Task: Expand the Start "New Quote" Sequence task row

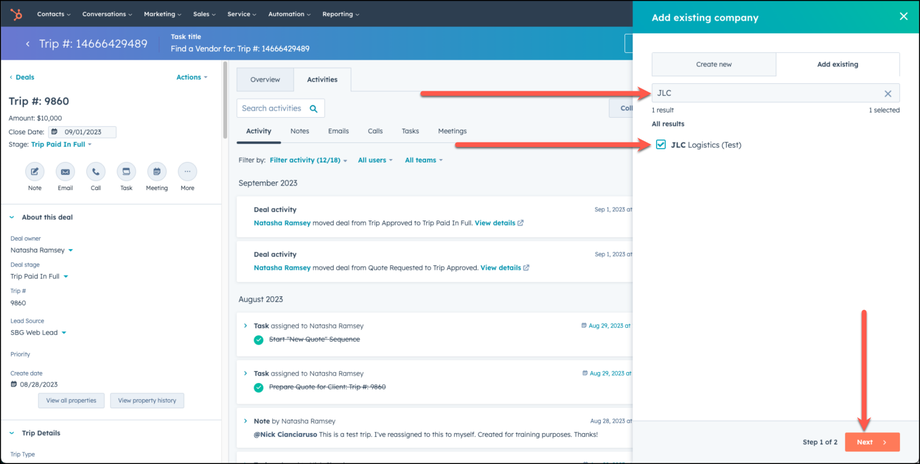Action: (245, 326)
